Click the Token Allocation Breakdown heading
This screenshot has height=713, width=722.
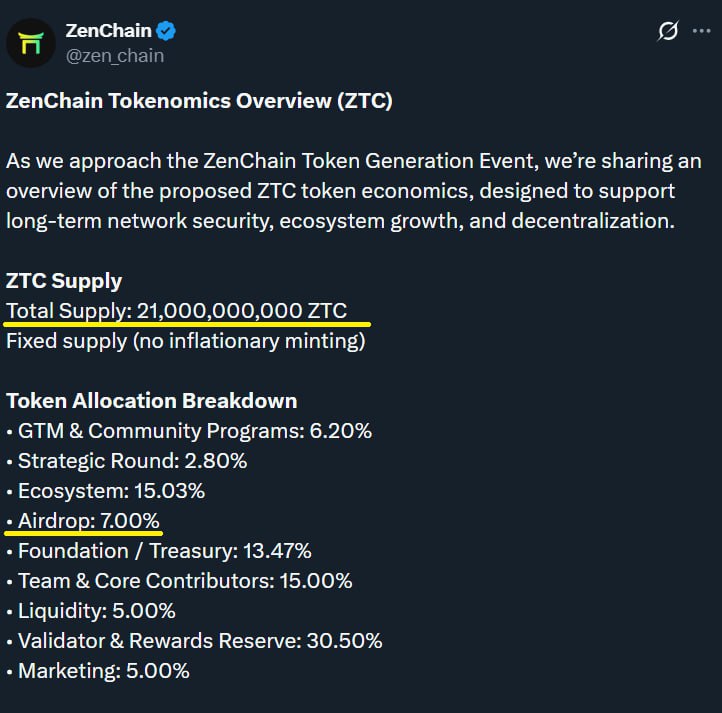[151, 401]
